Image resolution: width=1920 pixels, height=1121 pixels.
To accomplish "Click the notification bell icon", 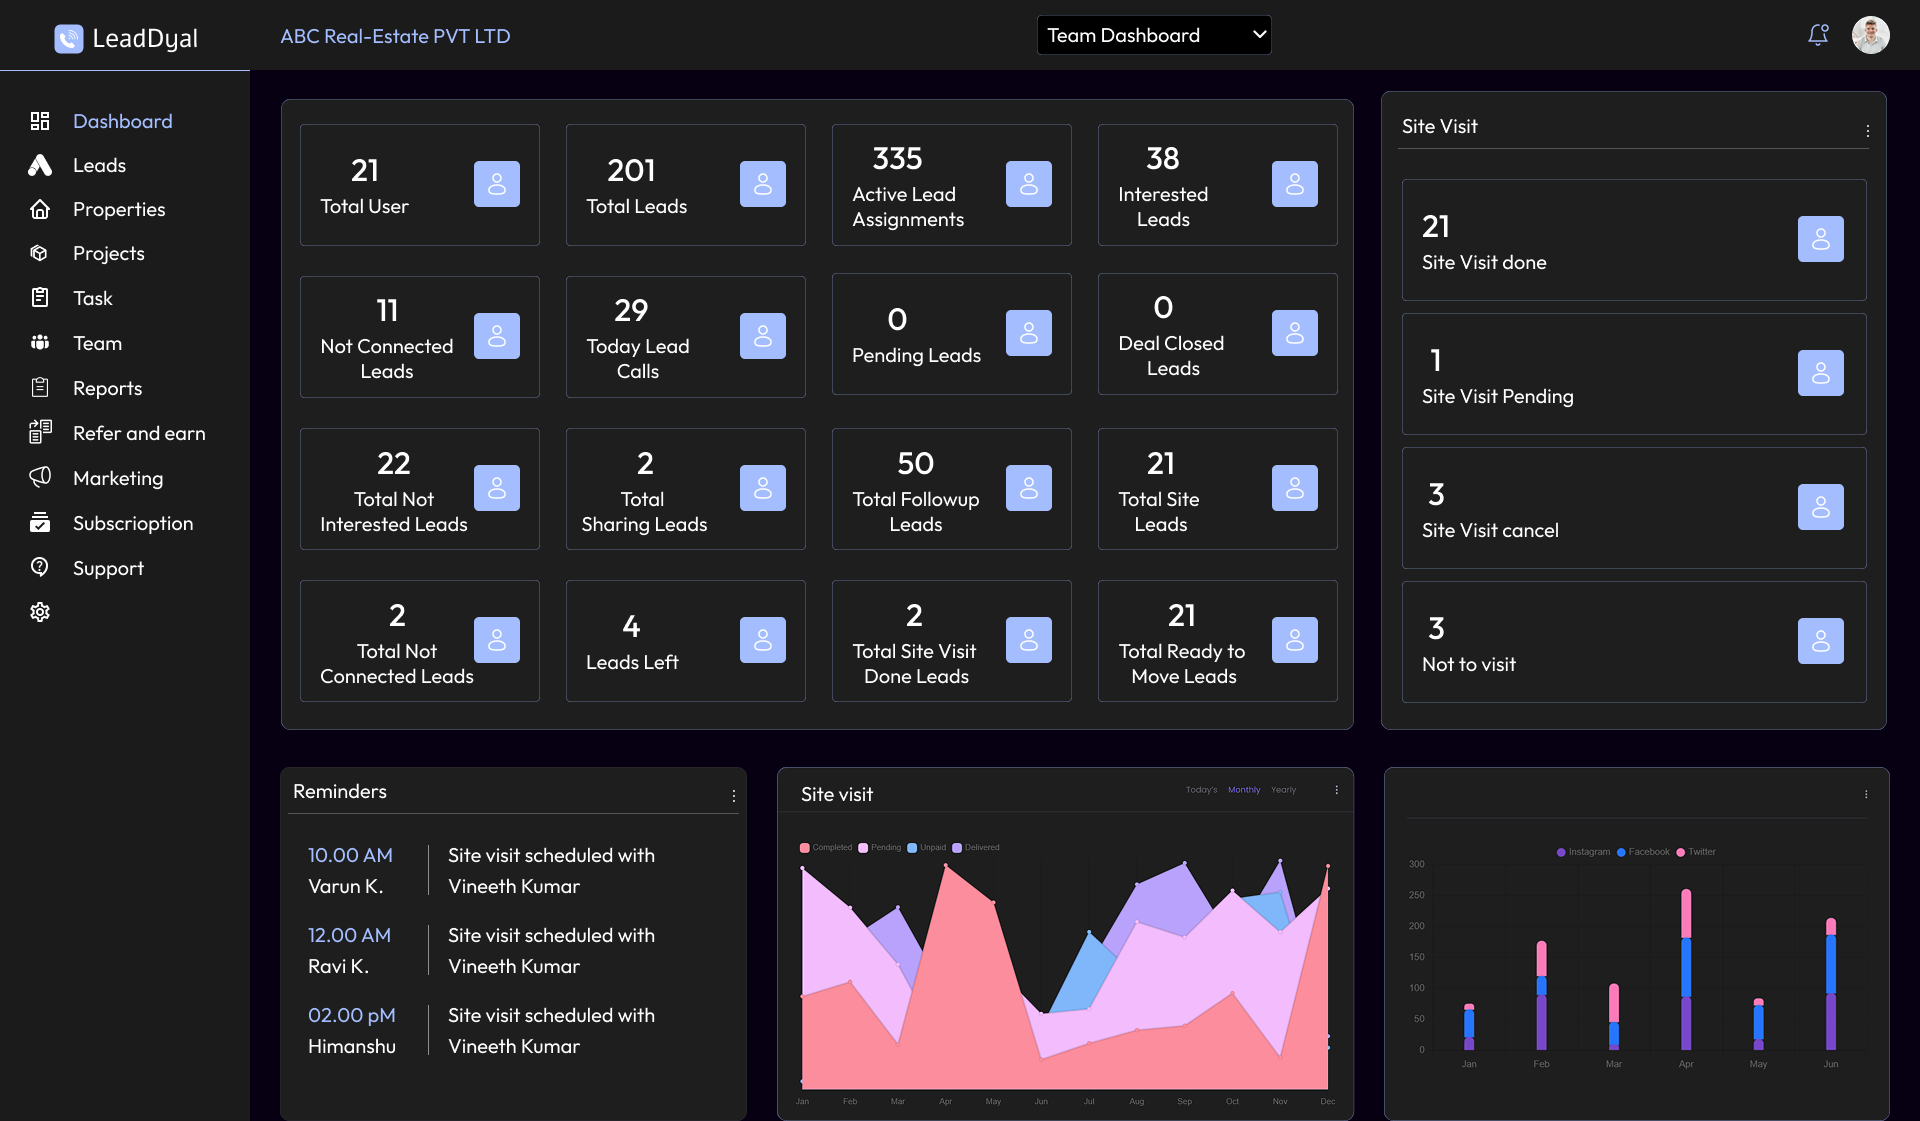I will 1818,35.
